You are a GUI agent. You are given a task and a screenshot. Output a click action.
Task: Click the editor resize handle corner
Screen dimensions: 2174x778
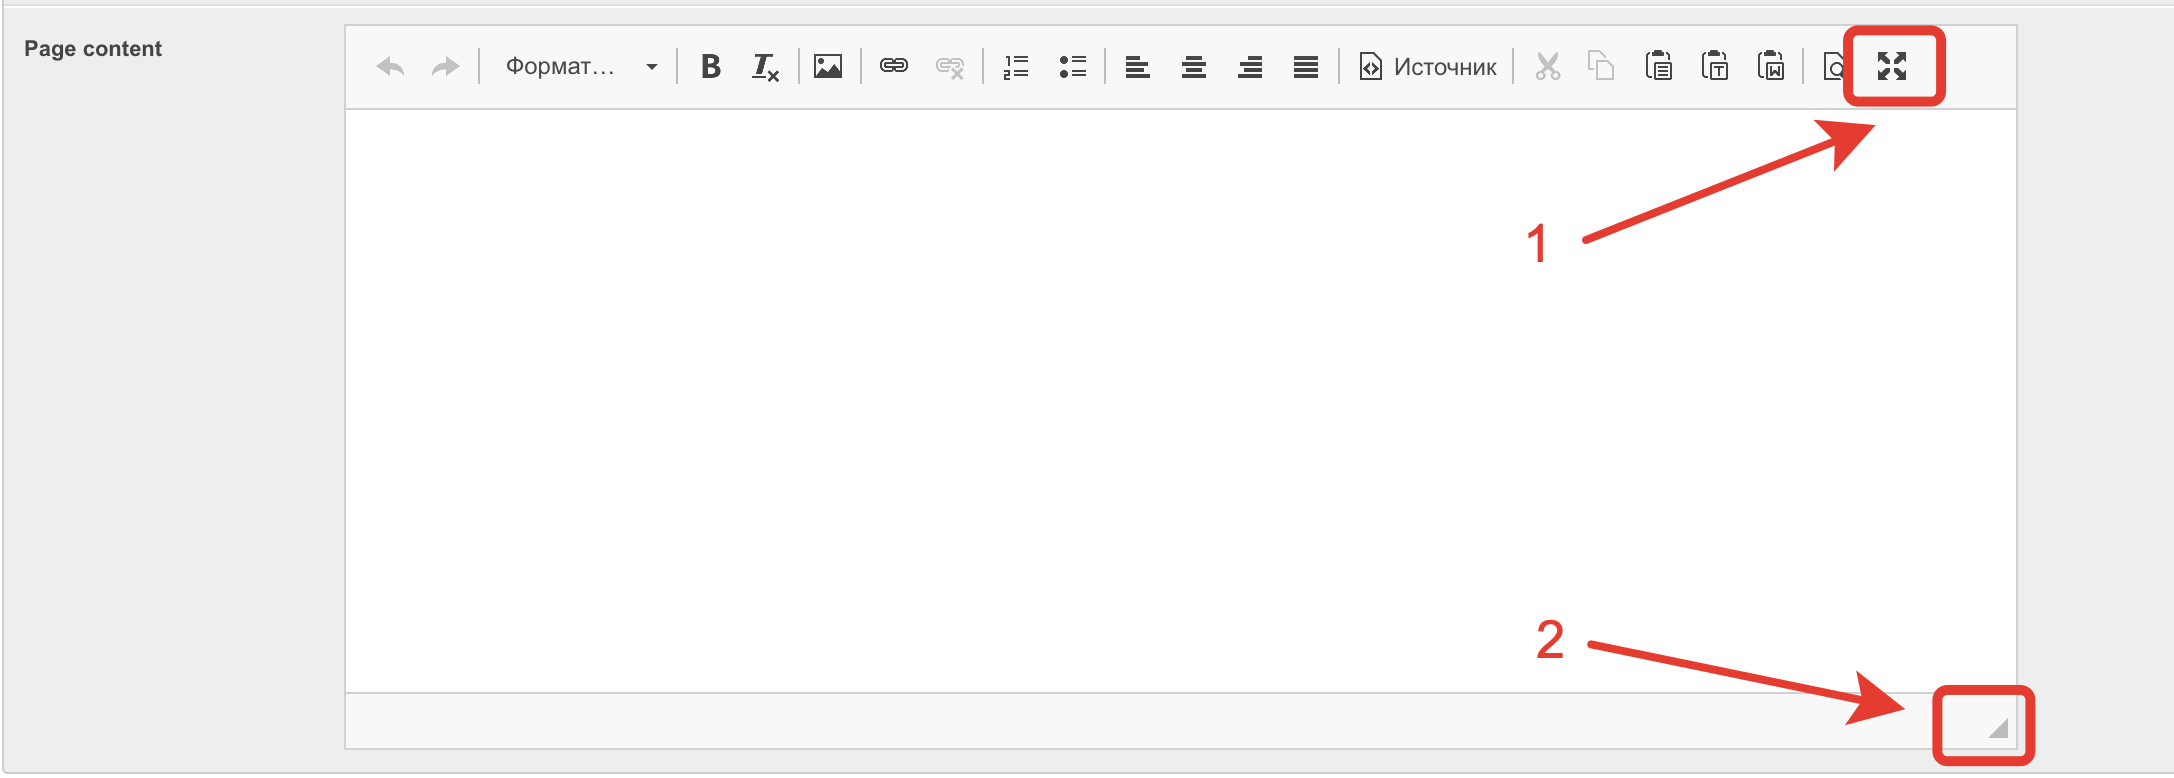(x=1998, y=729)
